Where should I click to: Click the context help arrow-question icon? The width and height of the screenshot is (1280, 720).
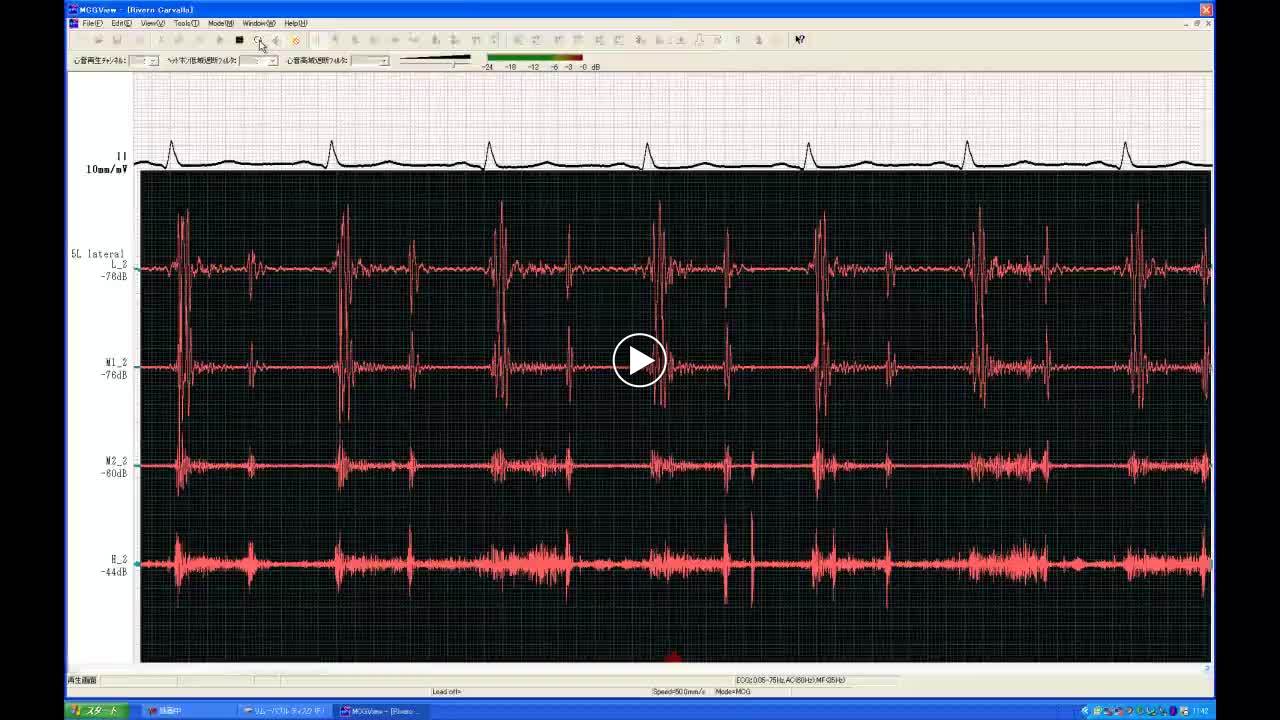click(x=799, y=40)
